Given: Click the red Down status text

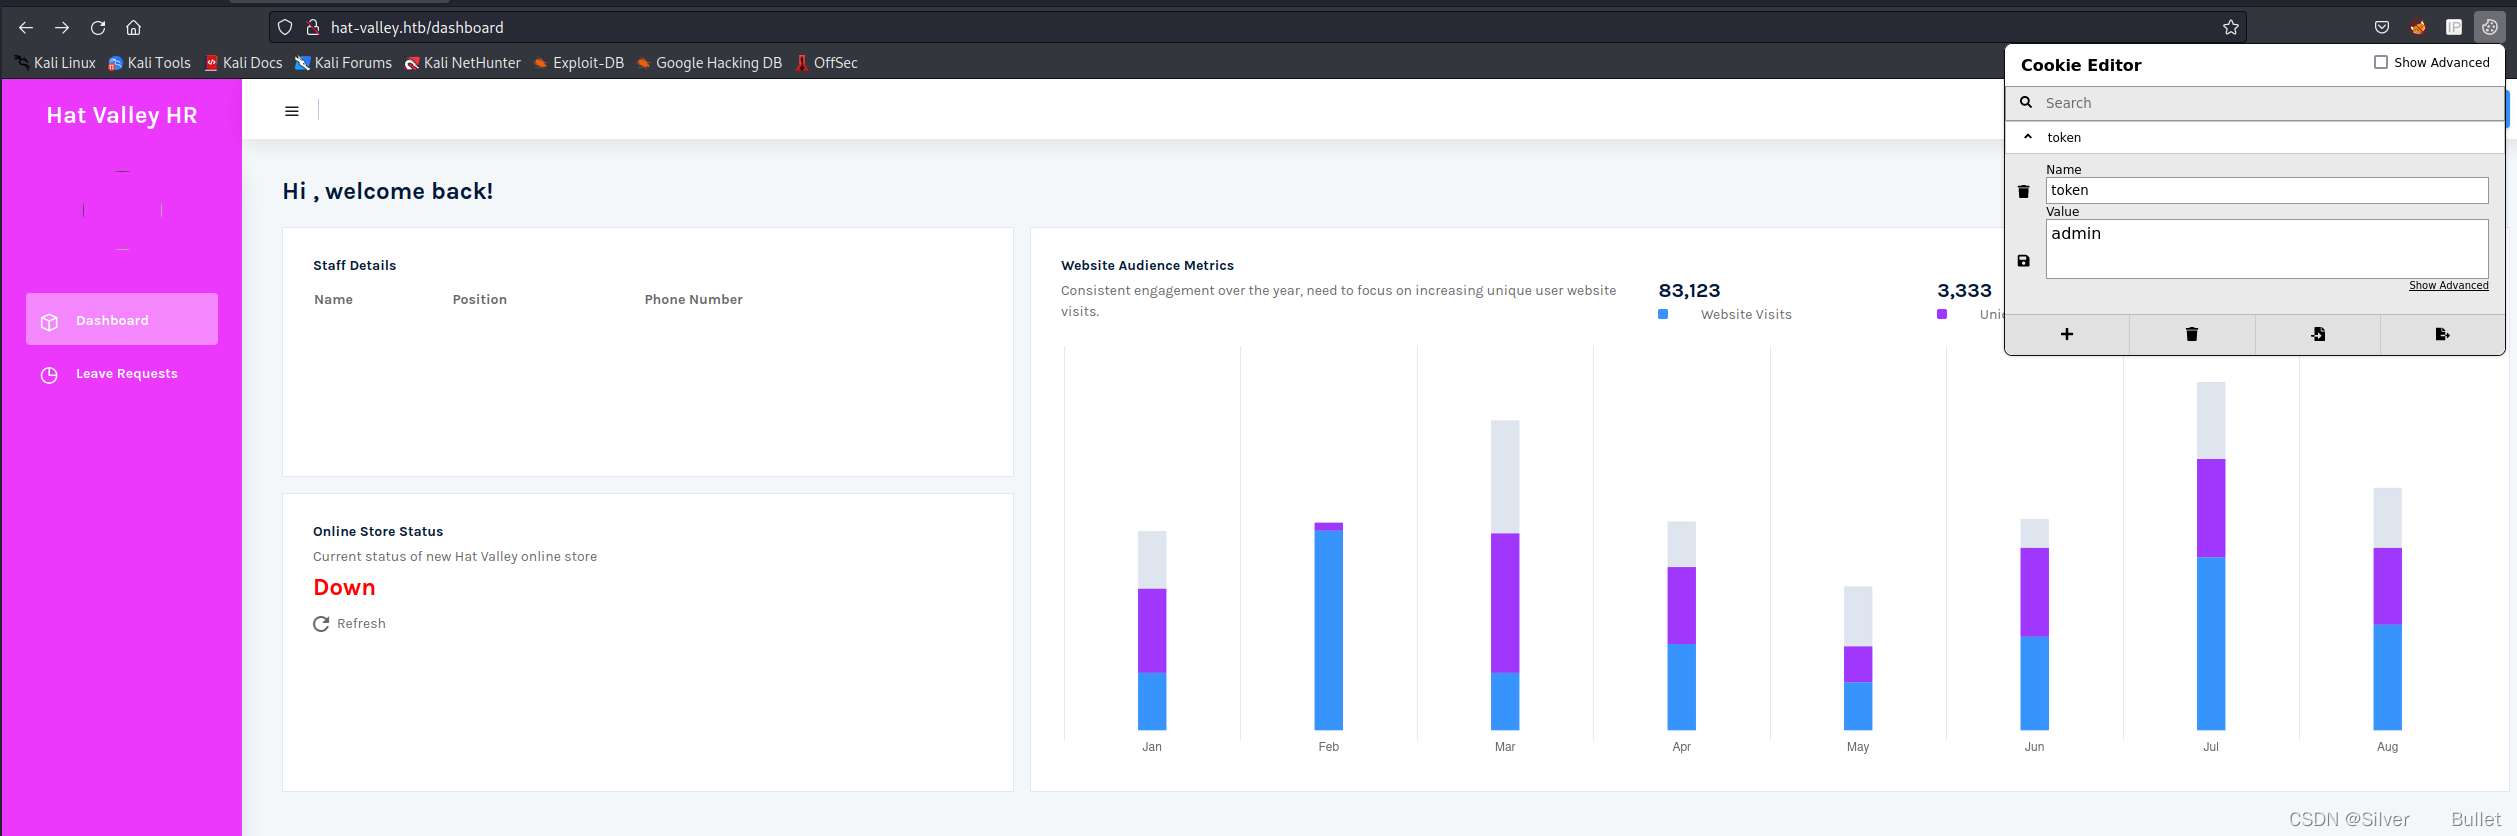Looking at the screenshot, I should (x=344, y=588).
